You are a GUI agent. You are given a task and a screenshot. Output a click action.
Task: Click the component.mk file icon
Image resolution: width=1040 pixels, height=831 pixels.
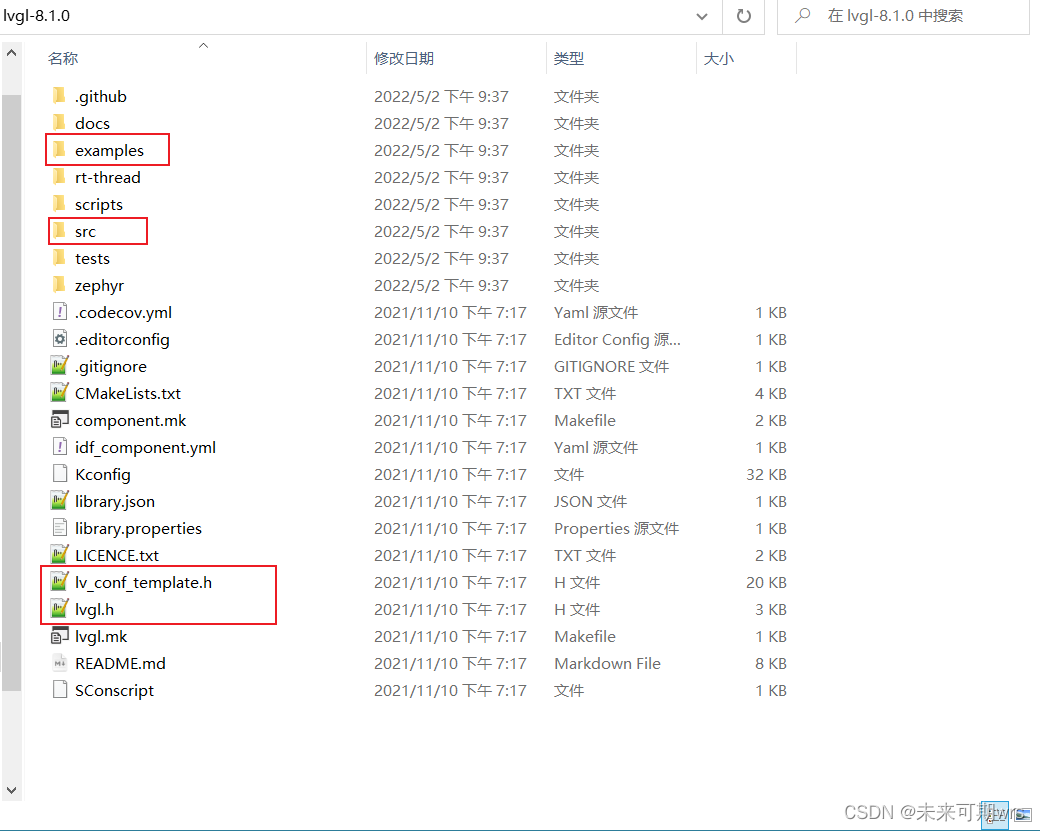[60, 420]
